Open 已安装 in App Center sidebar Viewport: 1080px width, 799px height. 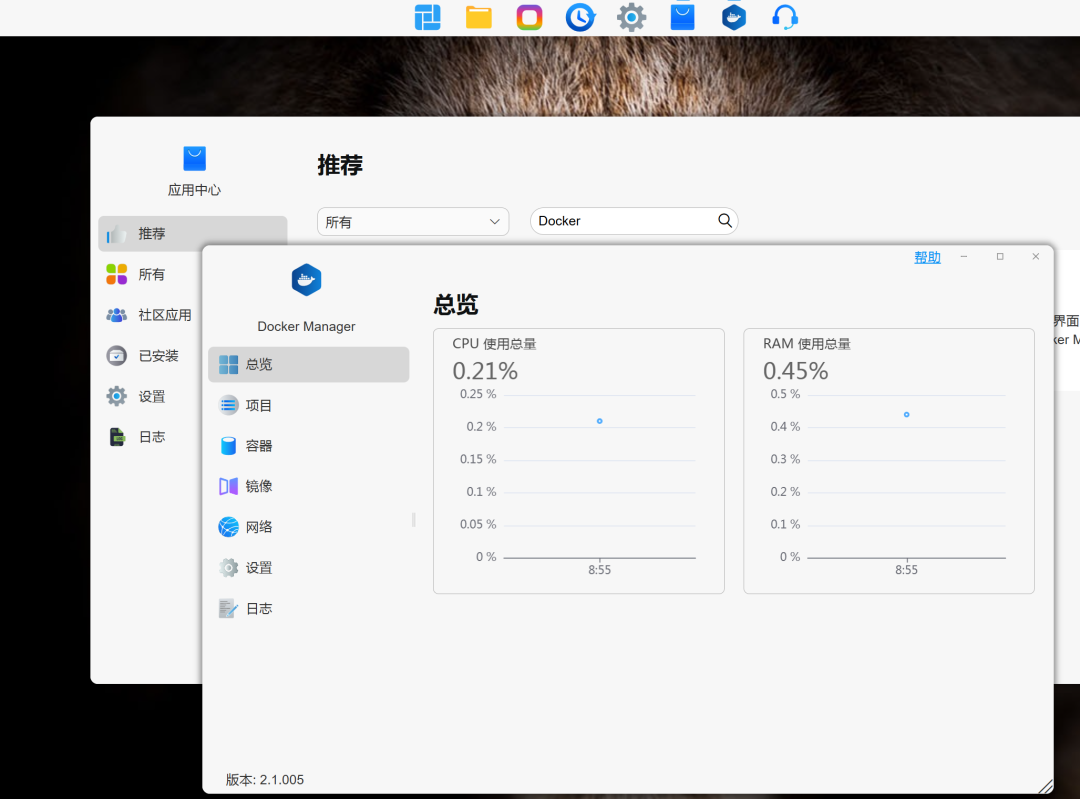click(x=158, y=356)
